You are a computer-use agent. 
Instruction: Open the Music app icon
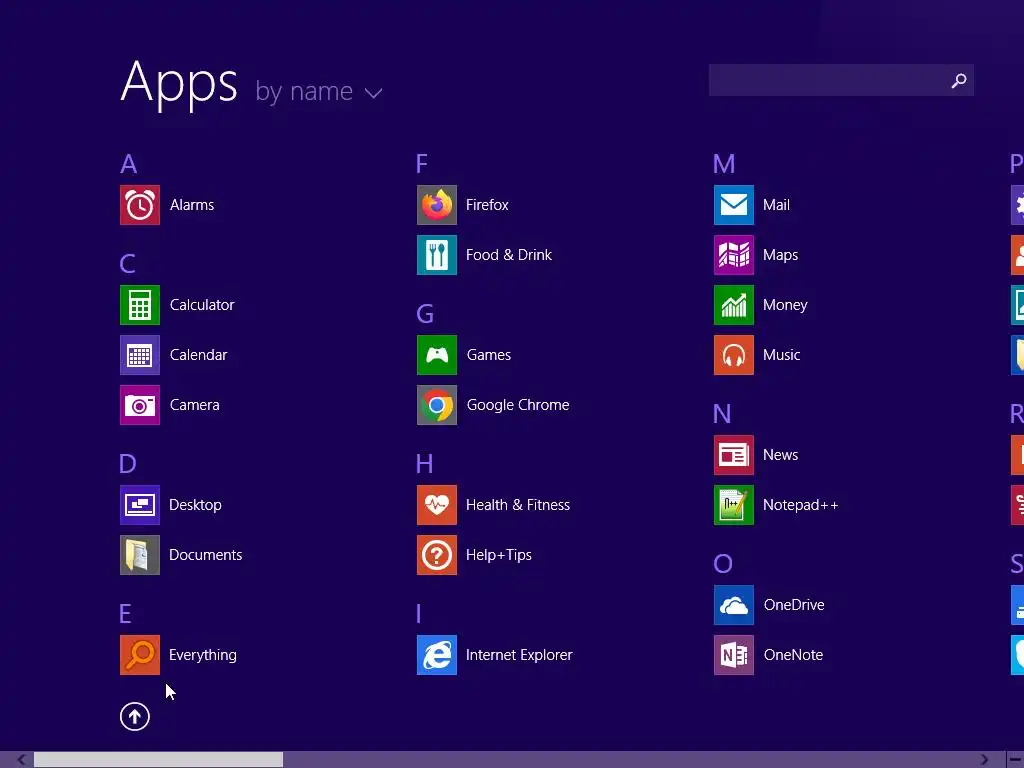(734, 355)
